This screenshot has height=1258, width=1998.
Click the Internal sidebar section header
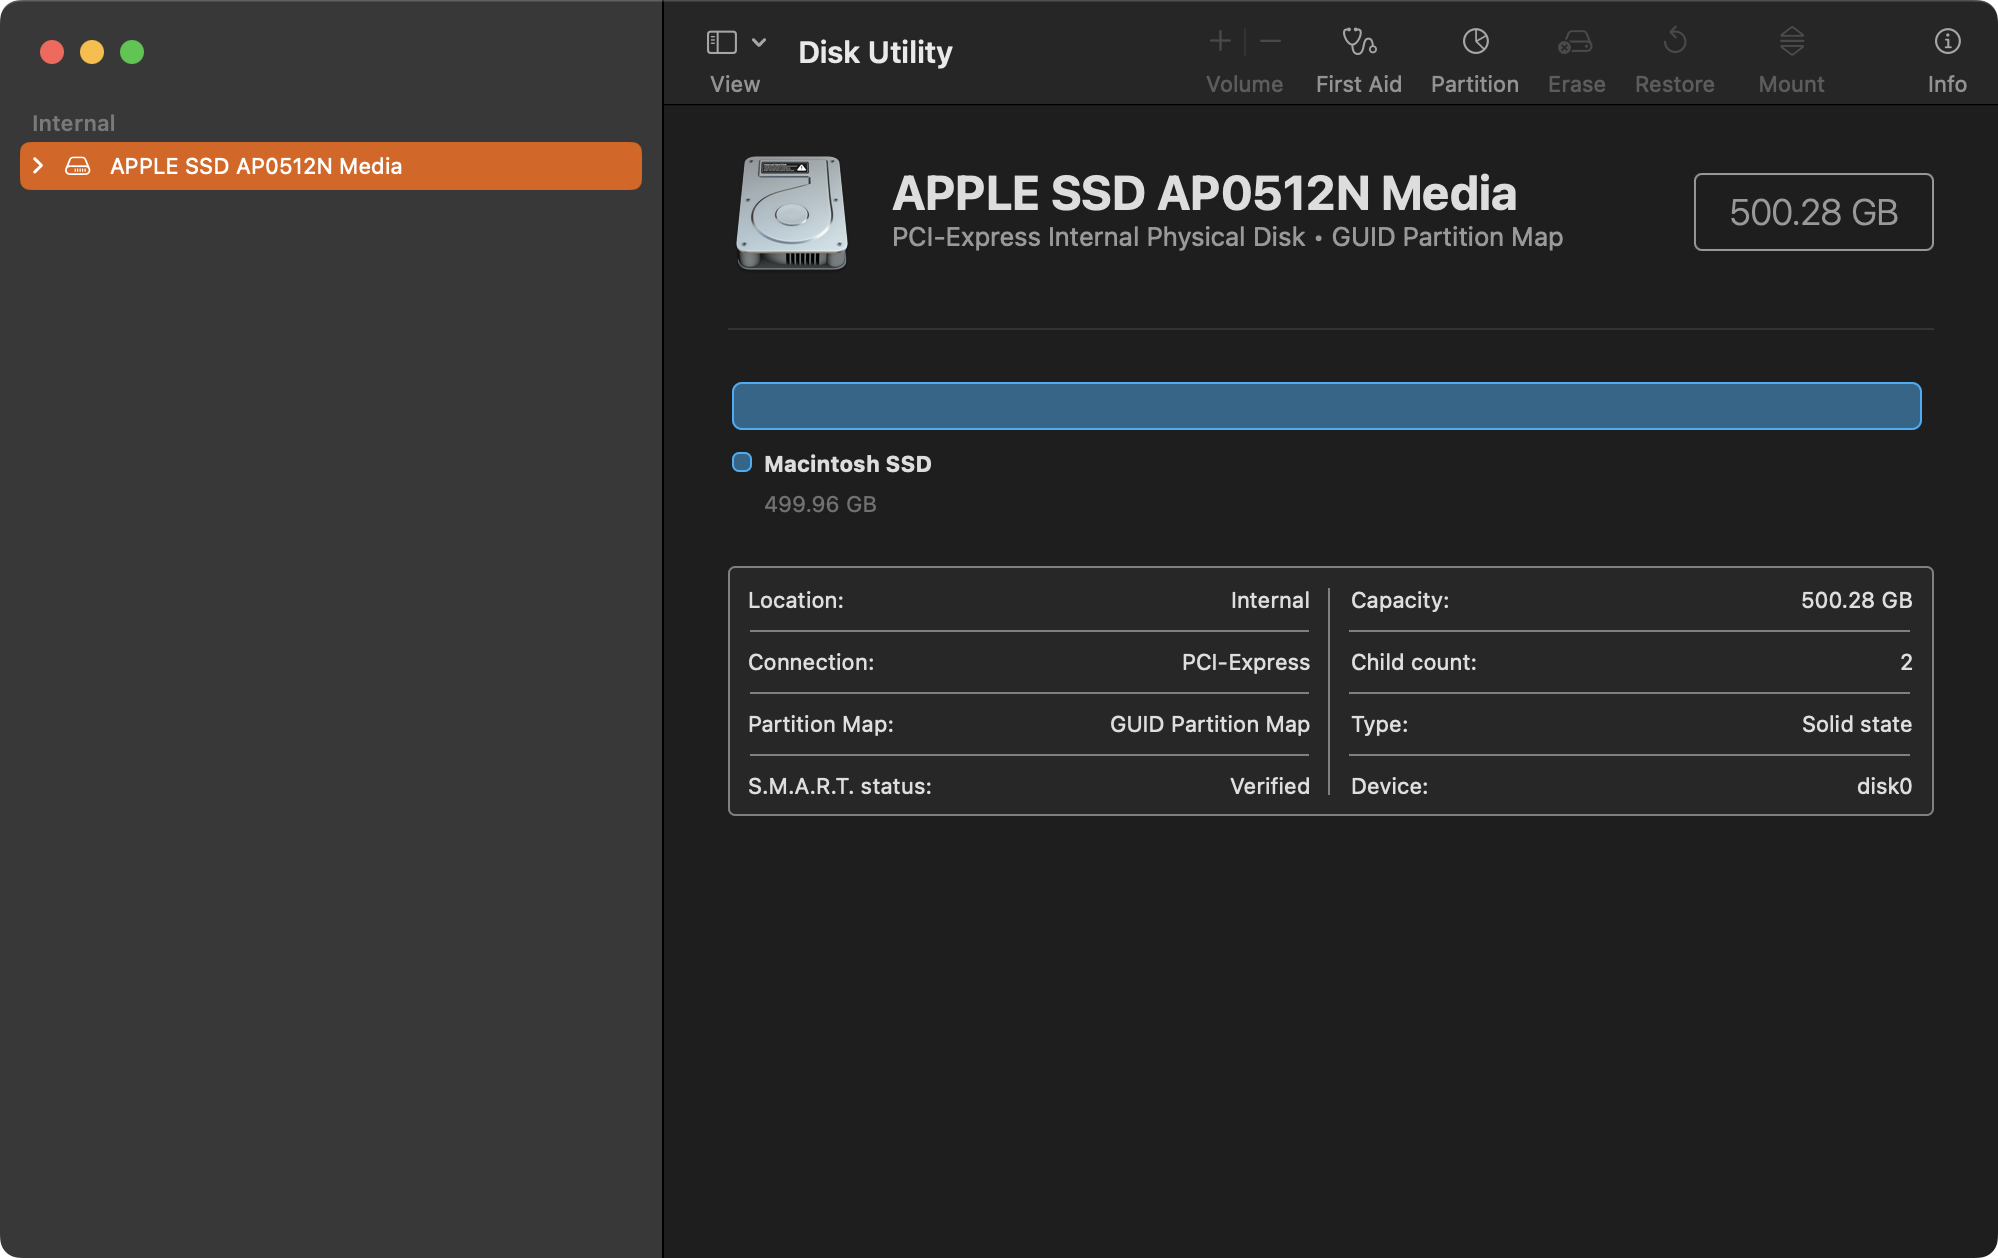point(73,123)
